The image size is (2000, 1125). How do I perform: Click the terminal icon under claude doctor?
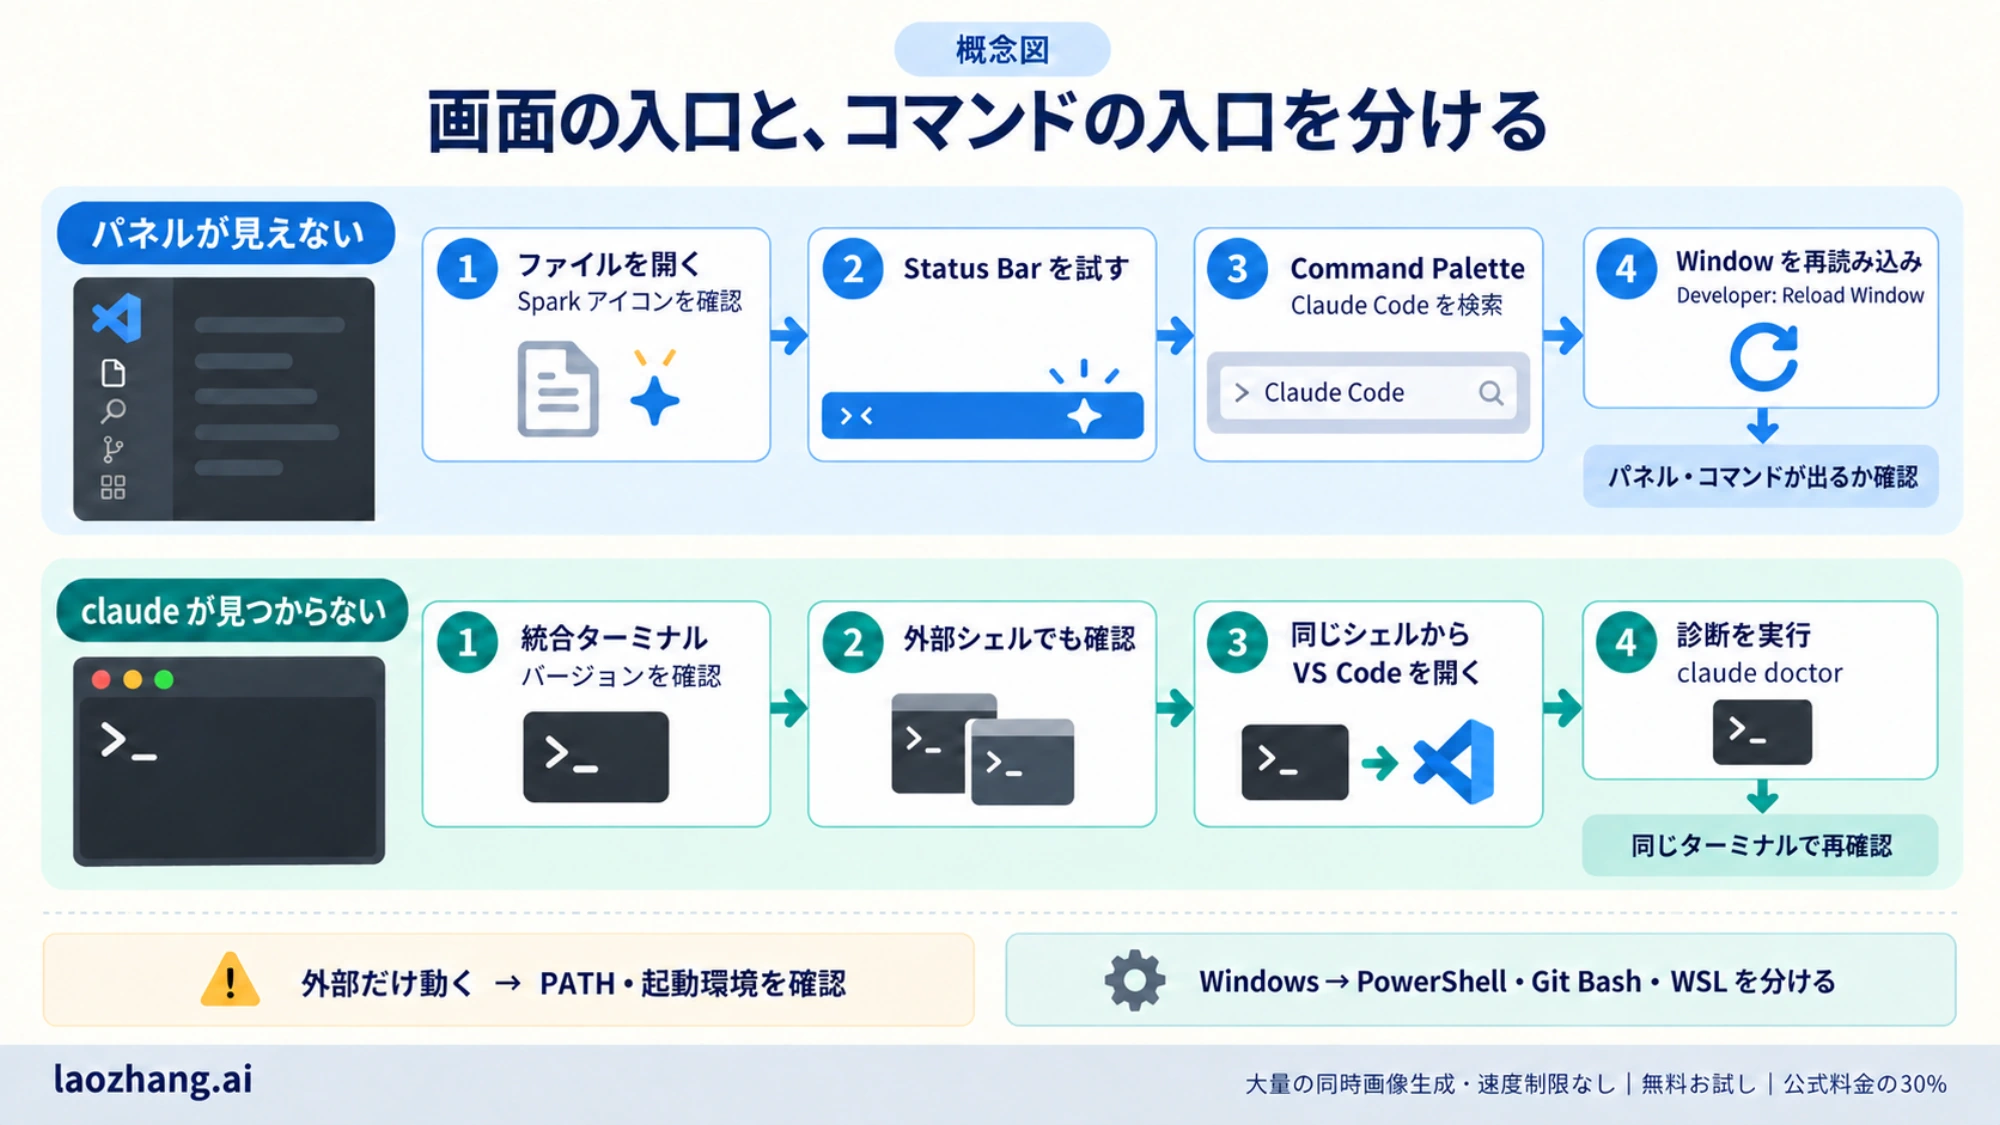point(1762,732)
